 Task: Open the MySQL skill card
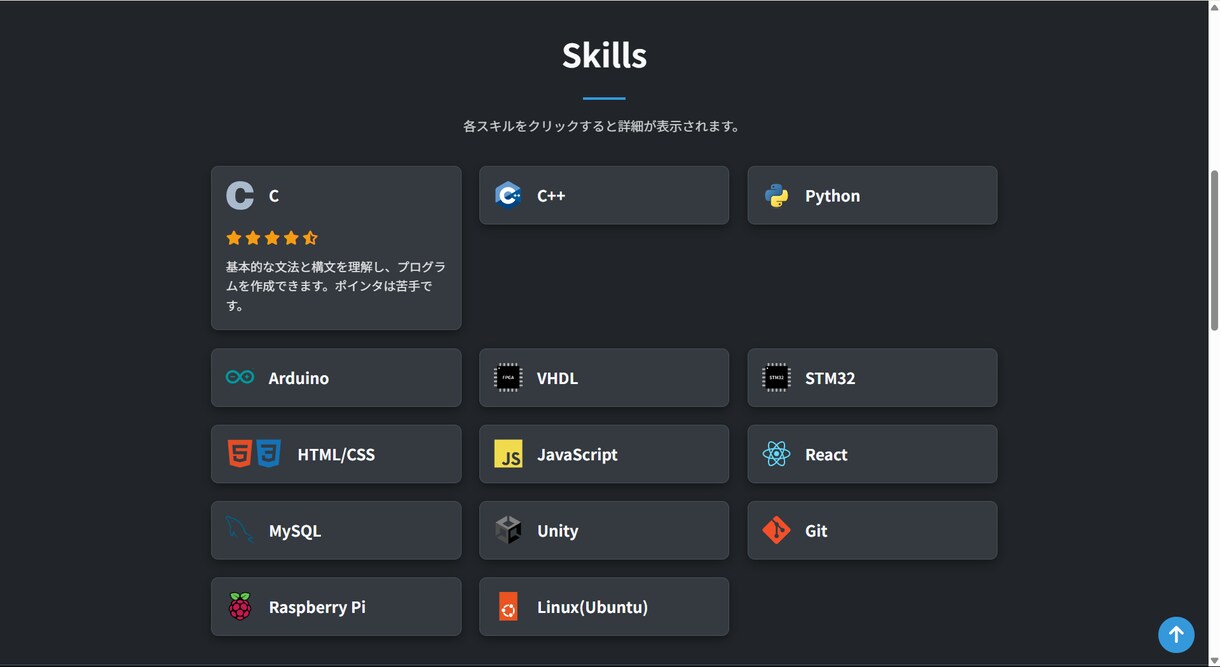336,530
